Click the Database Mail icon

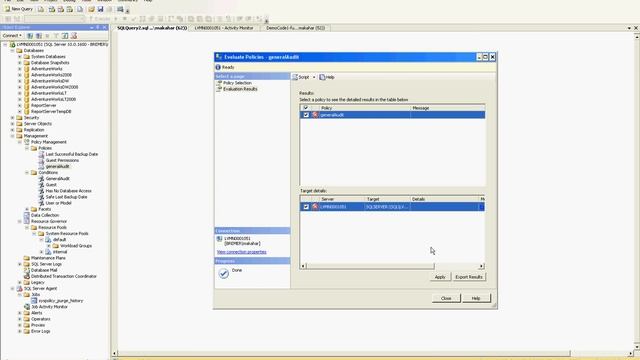tap(27, 270)
